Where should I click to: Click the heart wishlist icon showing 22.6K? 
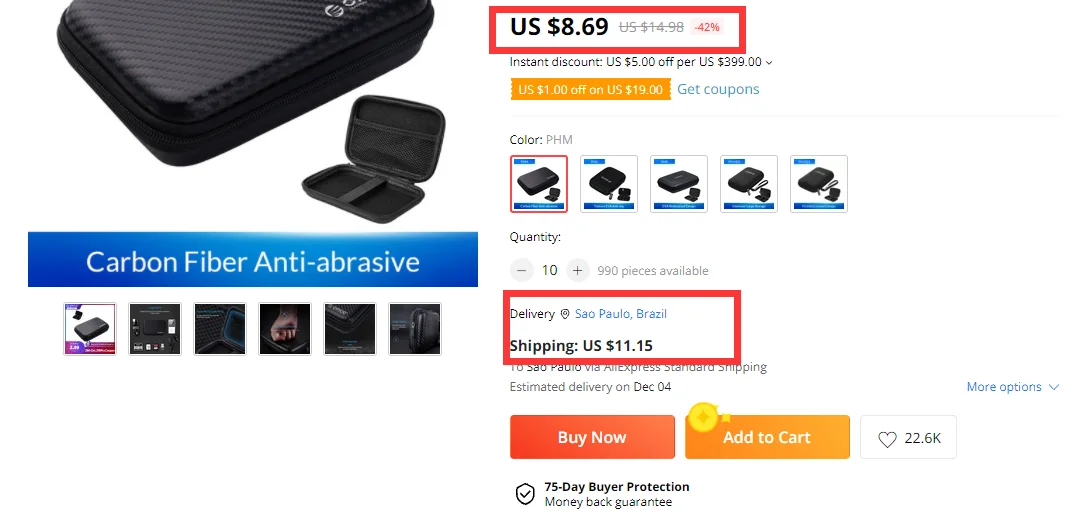887,439
